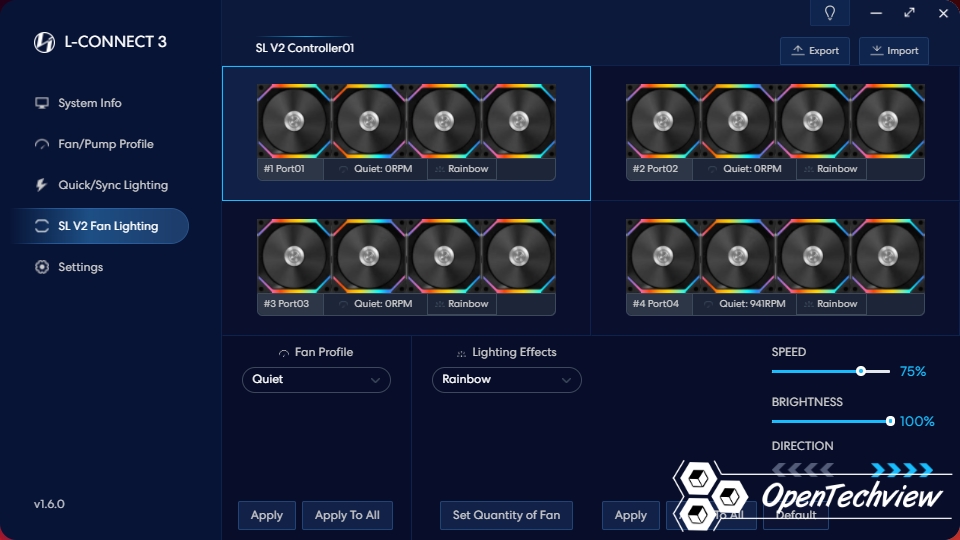The height and width of the screenshot is (540, 960).
Task: Select the #3 Port03 fan group
Action: coord(407,267)
